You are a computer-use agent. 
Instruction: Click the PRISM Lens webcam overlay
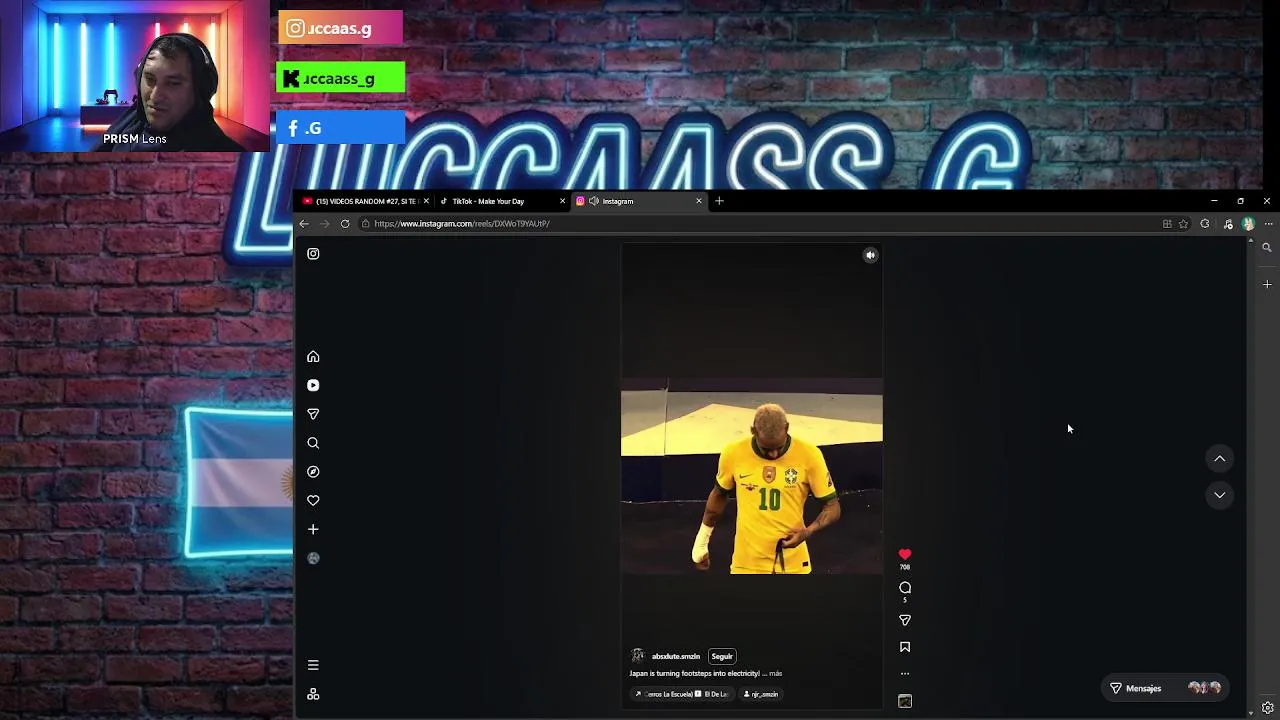tap(135, 75)
